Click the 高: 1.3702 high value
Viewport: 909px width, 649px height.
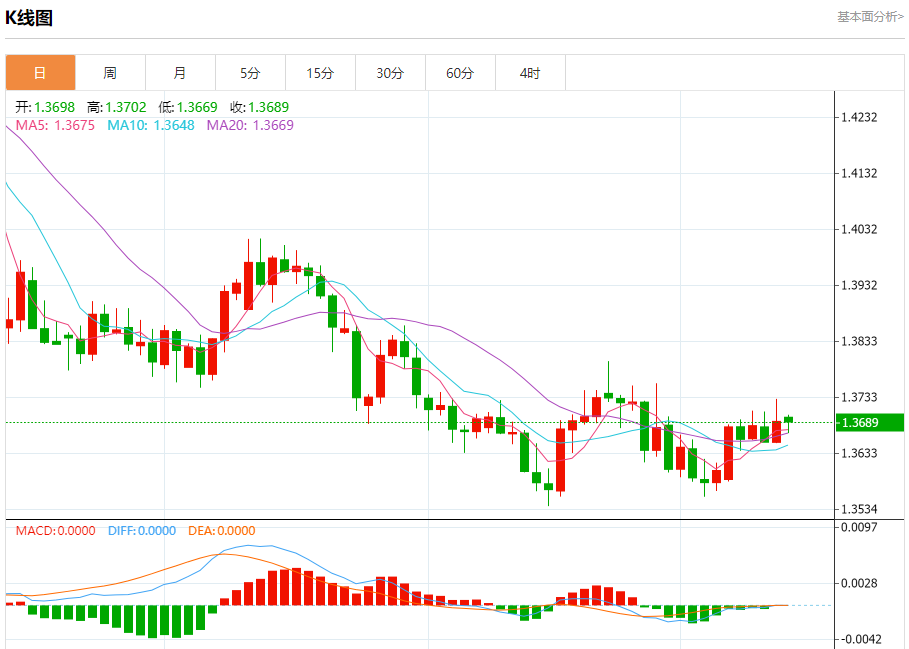117,107
